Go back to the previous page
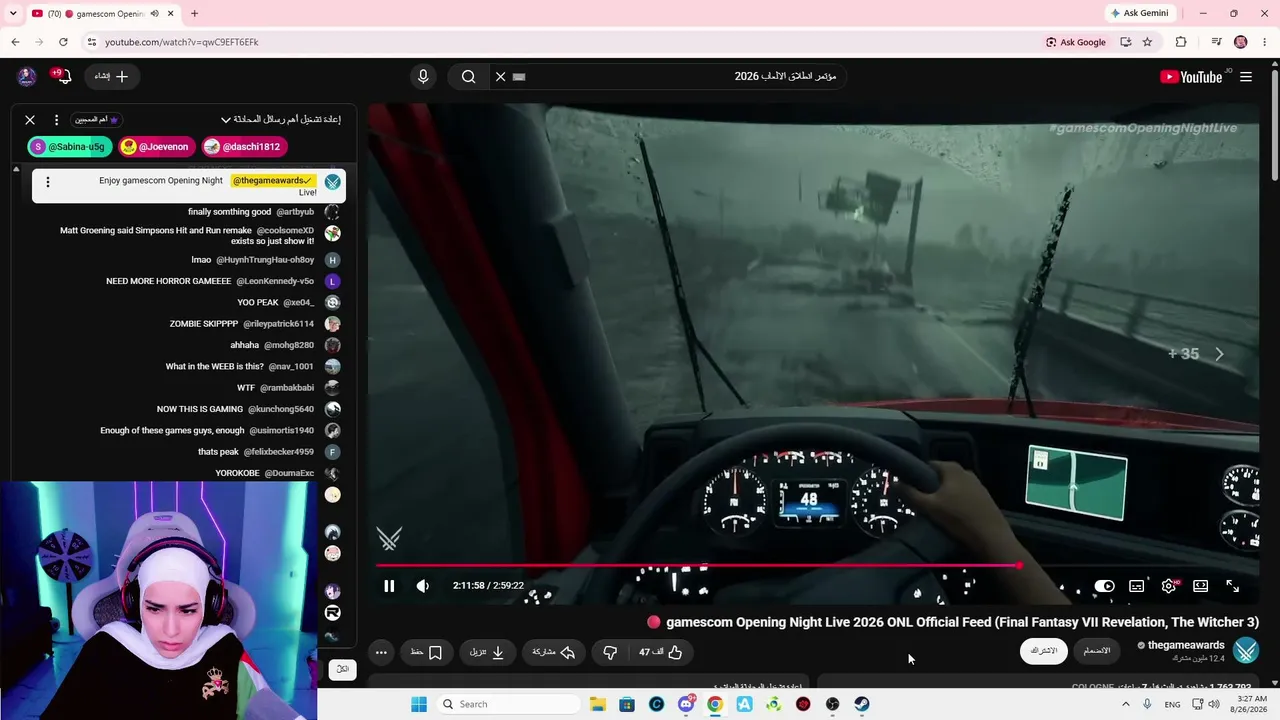Screen dimensions: 1280x720 pyautogui.click(x=15, y=42)
